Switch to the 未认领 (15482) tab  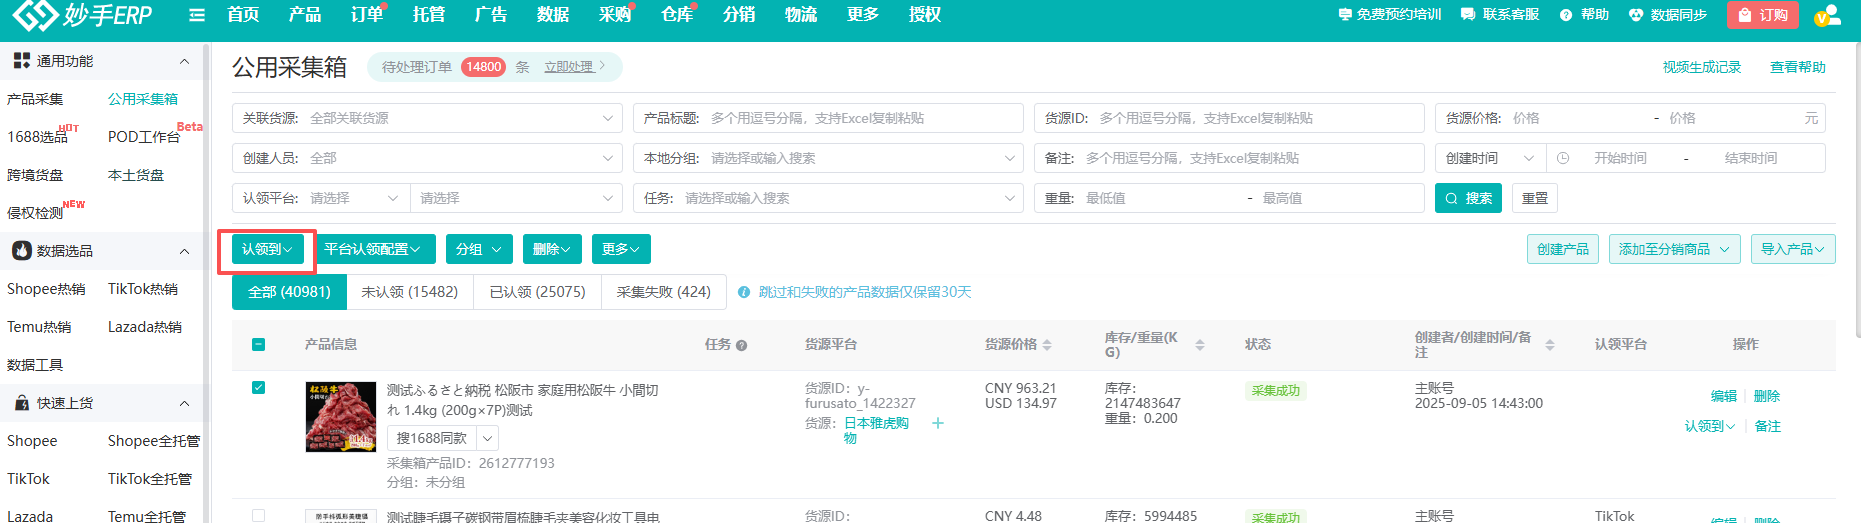pos(409,292)
